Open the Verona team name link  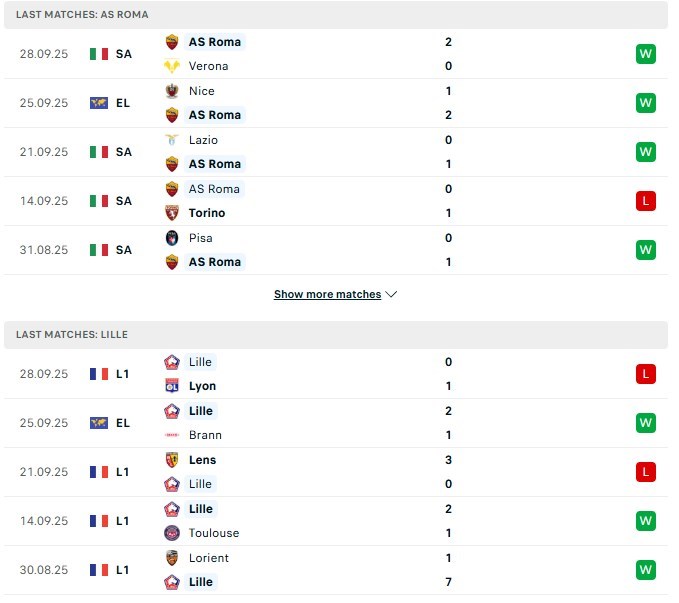coord(208,66)
